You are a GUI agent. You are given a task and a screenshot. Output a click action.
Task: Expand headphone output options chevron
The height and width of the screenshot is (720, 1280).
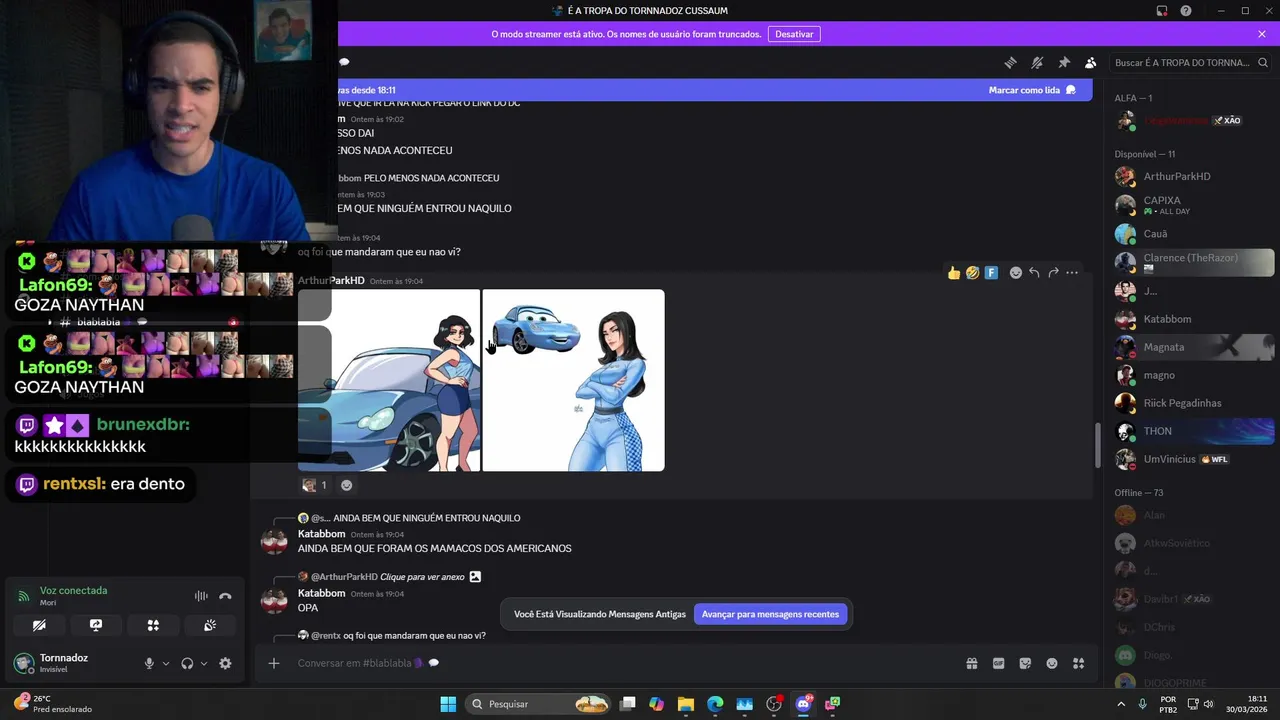pyautogui.click(x=204, y=663)
